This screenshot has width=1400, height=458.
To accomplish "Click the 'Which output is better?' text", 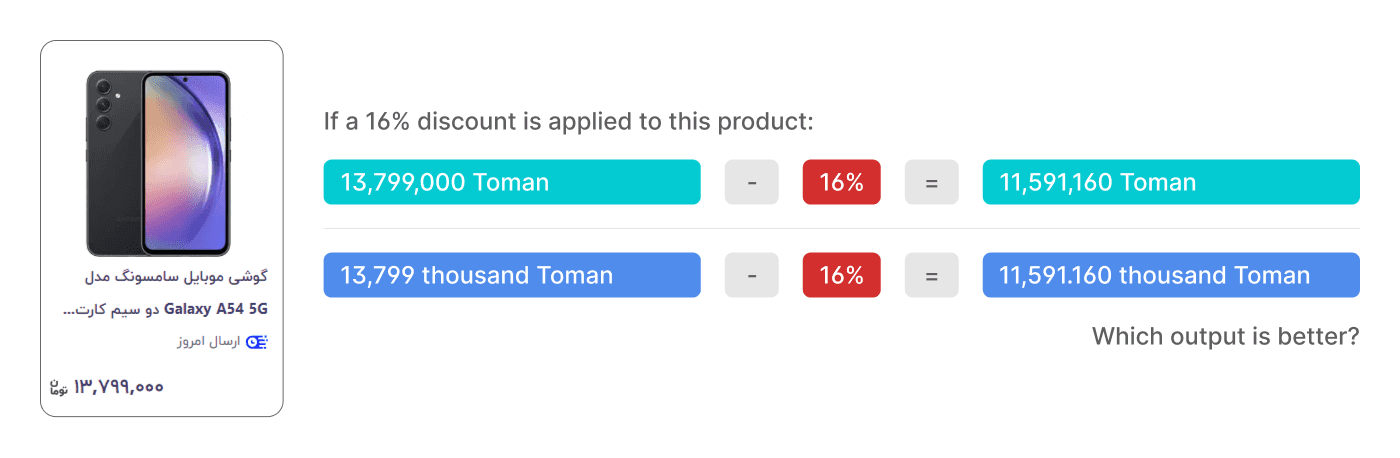I will (1226, 336).
